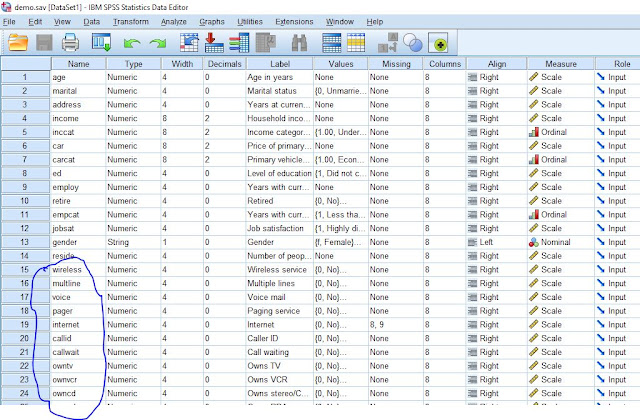Click the Insert cases icon
This screenshot has width=640, height=420.
[x=331, y=42]
